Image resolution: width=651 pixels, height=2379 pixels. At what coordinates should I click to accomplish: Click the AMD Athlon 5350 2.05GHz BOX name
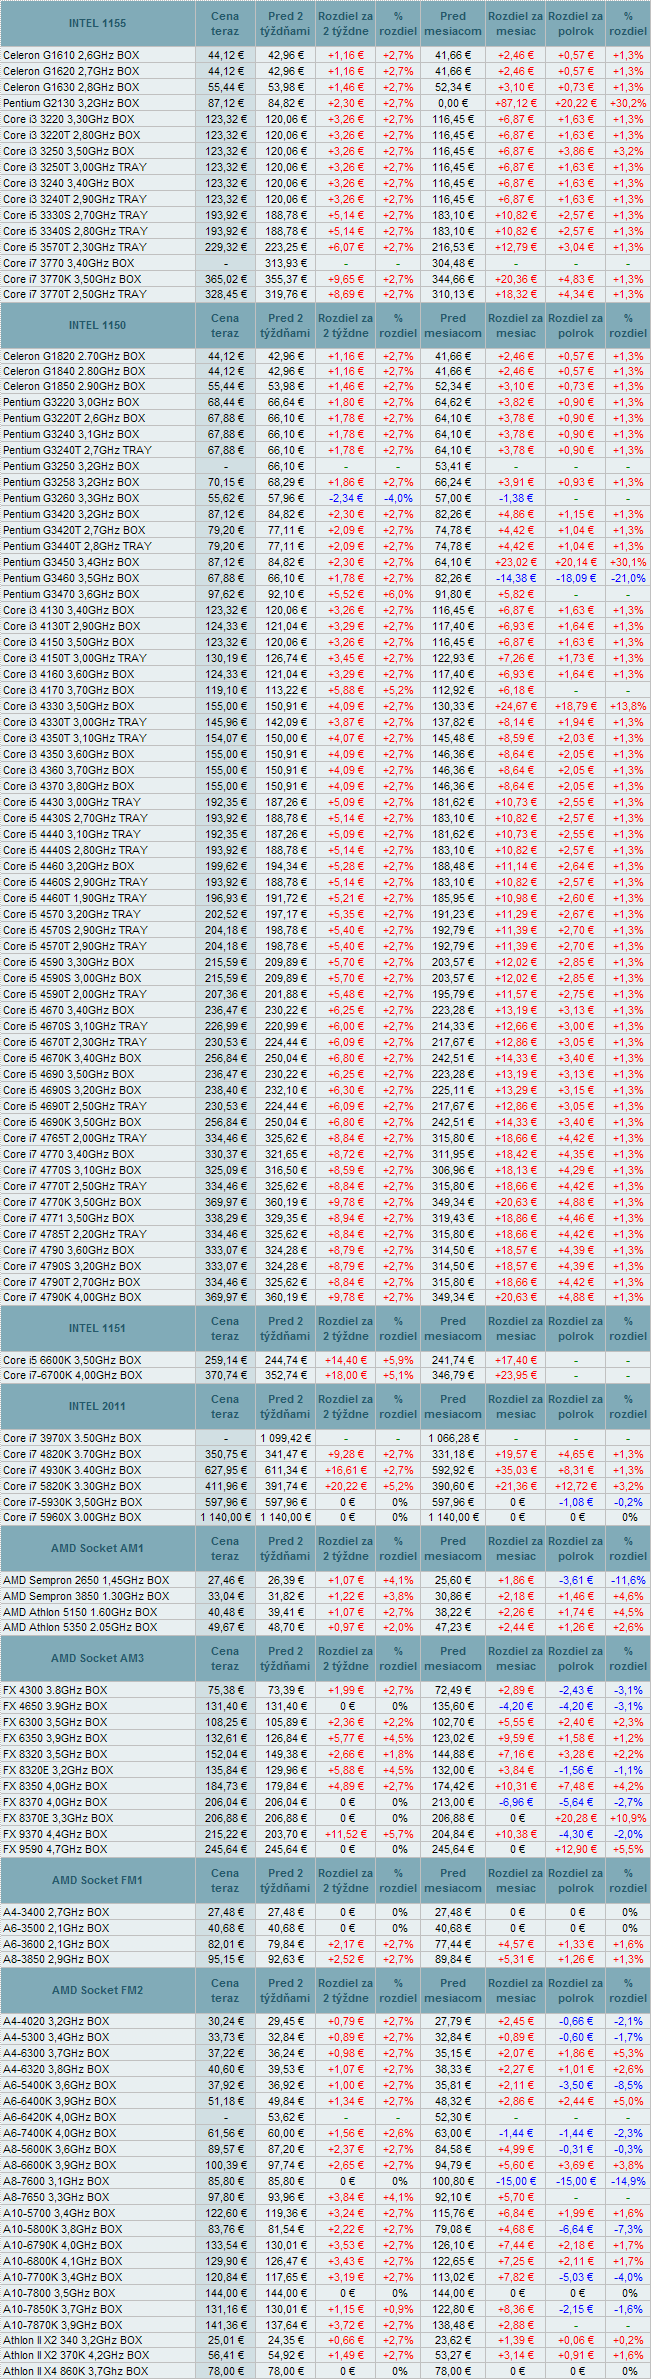(80, 1628)
